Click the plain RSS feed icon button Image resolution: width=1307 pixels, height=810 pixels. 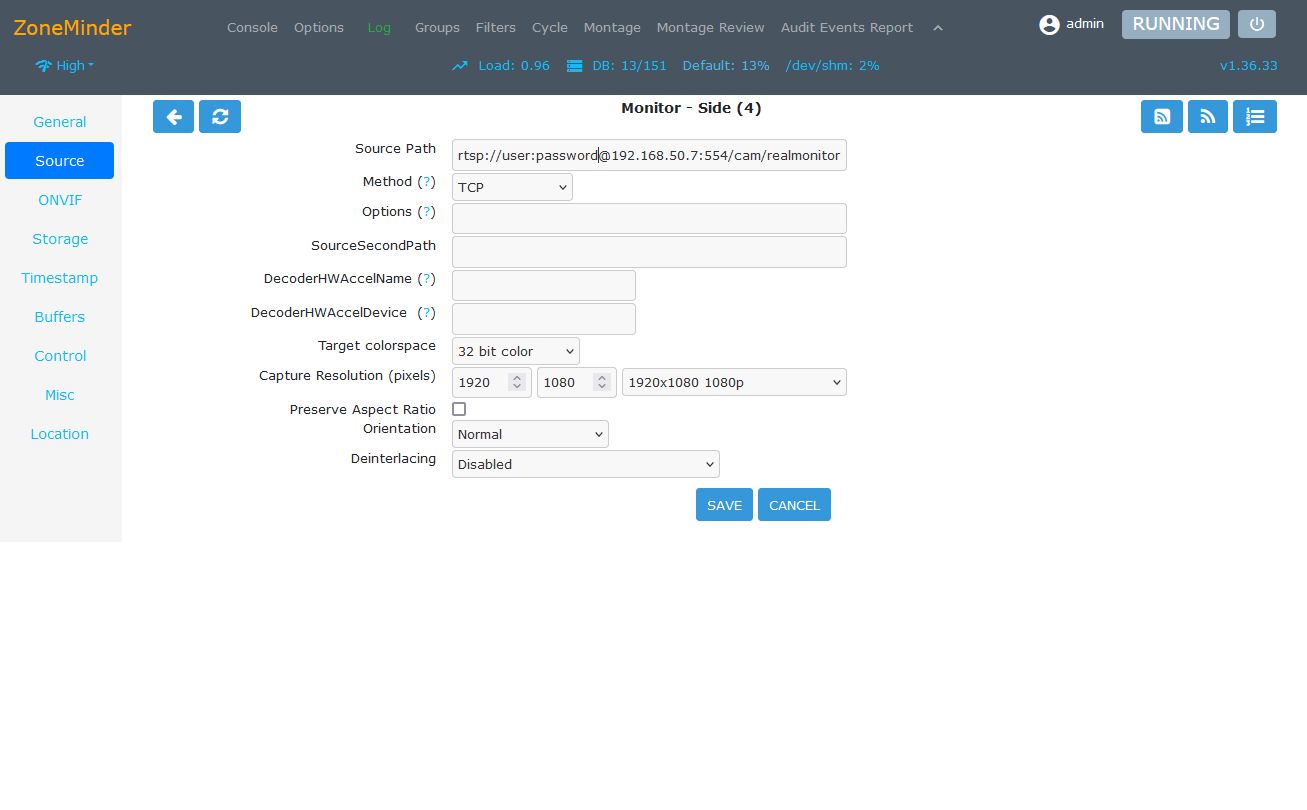coord(1208,116)
